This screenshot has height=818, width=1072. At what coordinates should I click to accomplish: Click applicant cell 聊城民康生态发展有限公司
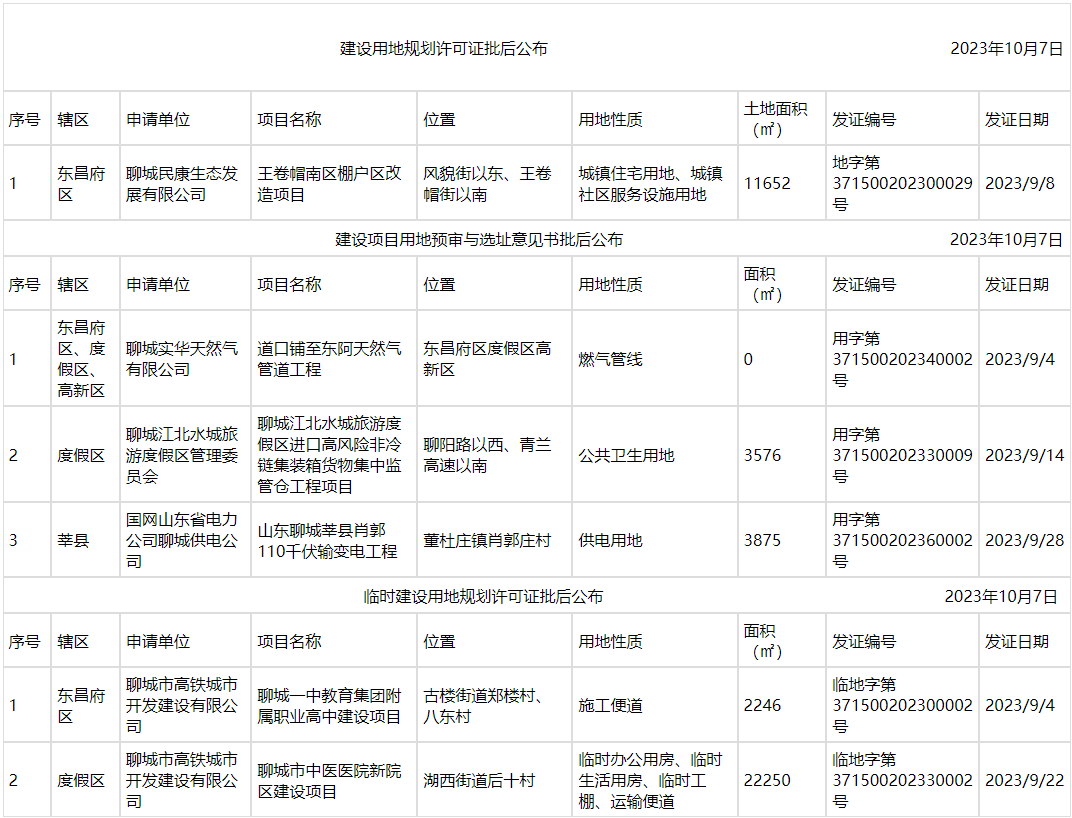point(182,184)
